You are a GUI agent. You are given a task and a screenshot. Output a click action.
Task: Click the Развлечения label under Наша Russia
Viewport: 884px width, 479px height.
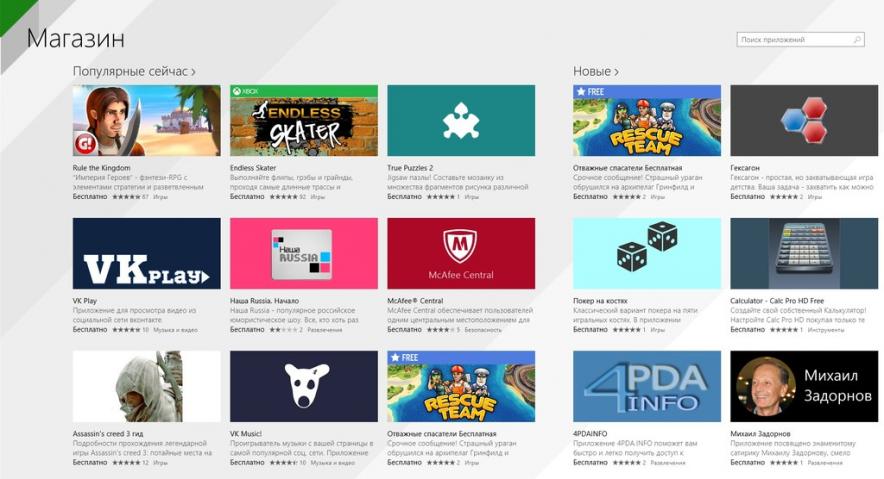324,330
